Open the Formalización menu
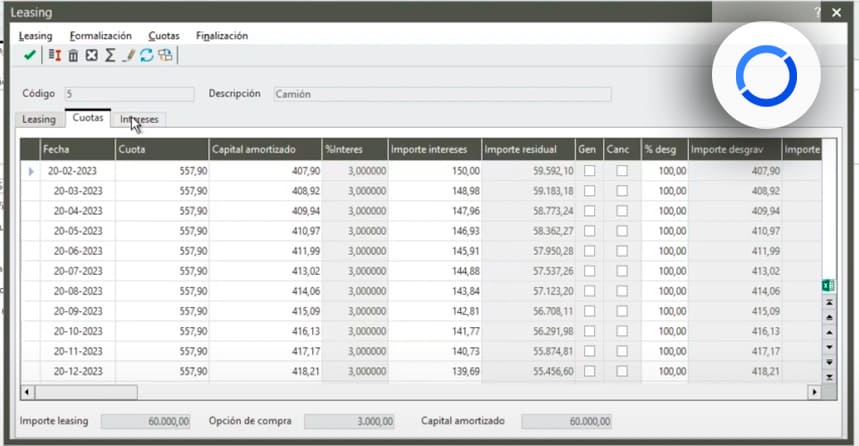This screenshot has width=859, height=446. click(x=101, y=36)
